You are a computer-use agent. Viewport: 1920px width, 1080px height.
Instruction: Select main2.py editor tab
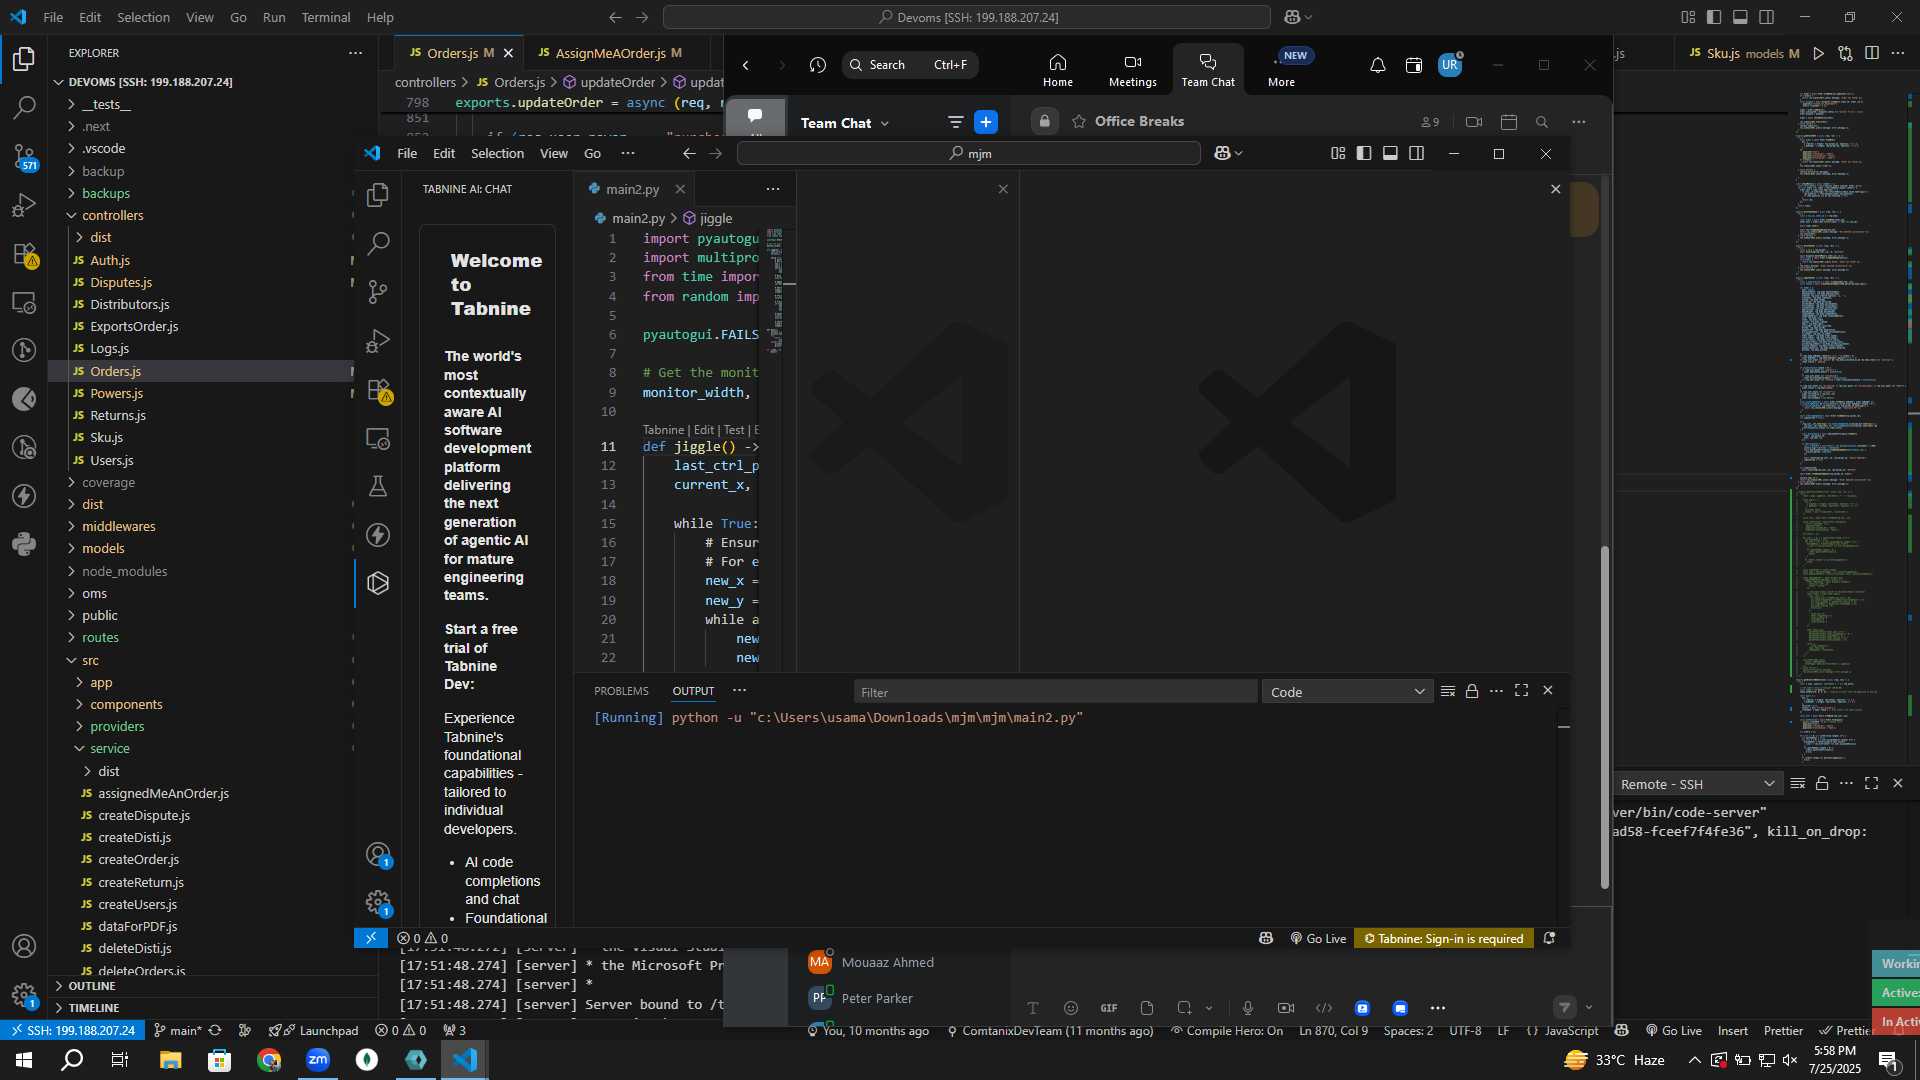coord(632,189)
